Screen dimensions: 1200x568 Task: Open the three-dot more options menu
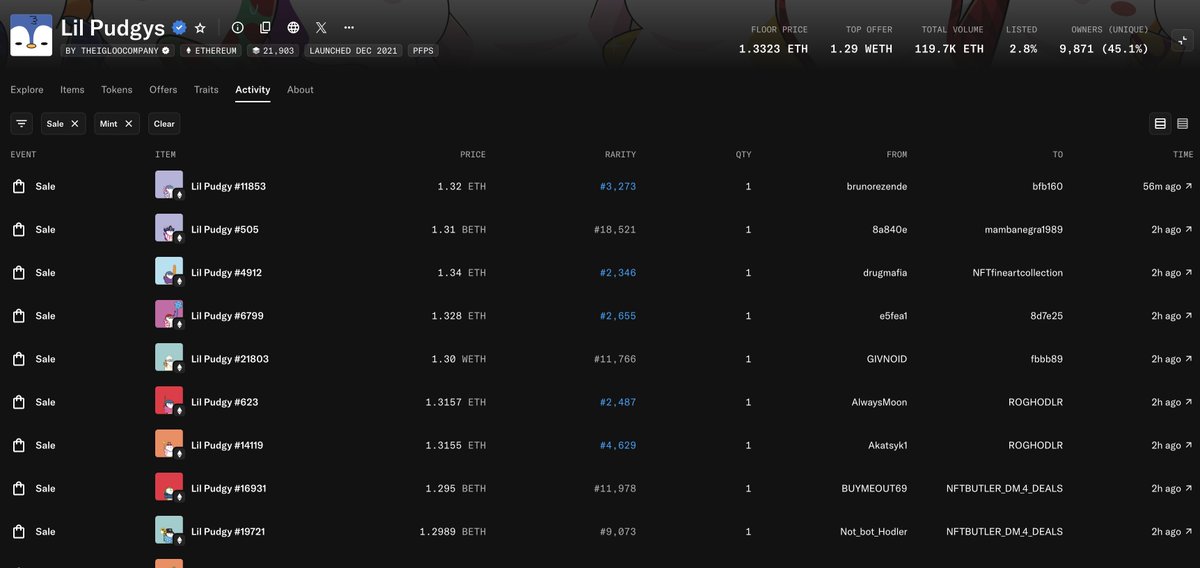coord(348,28)
